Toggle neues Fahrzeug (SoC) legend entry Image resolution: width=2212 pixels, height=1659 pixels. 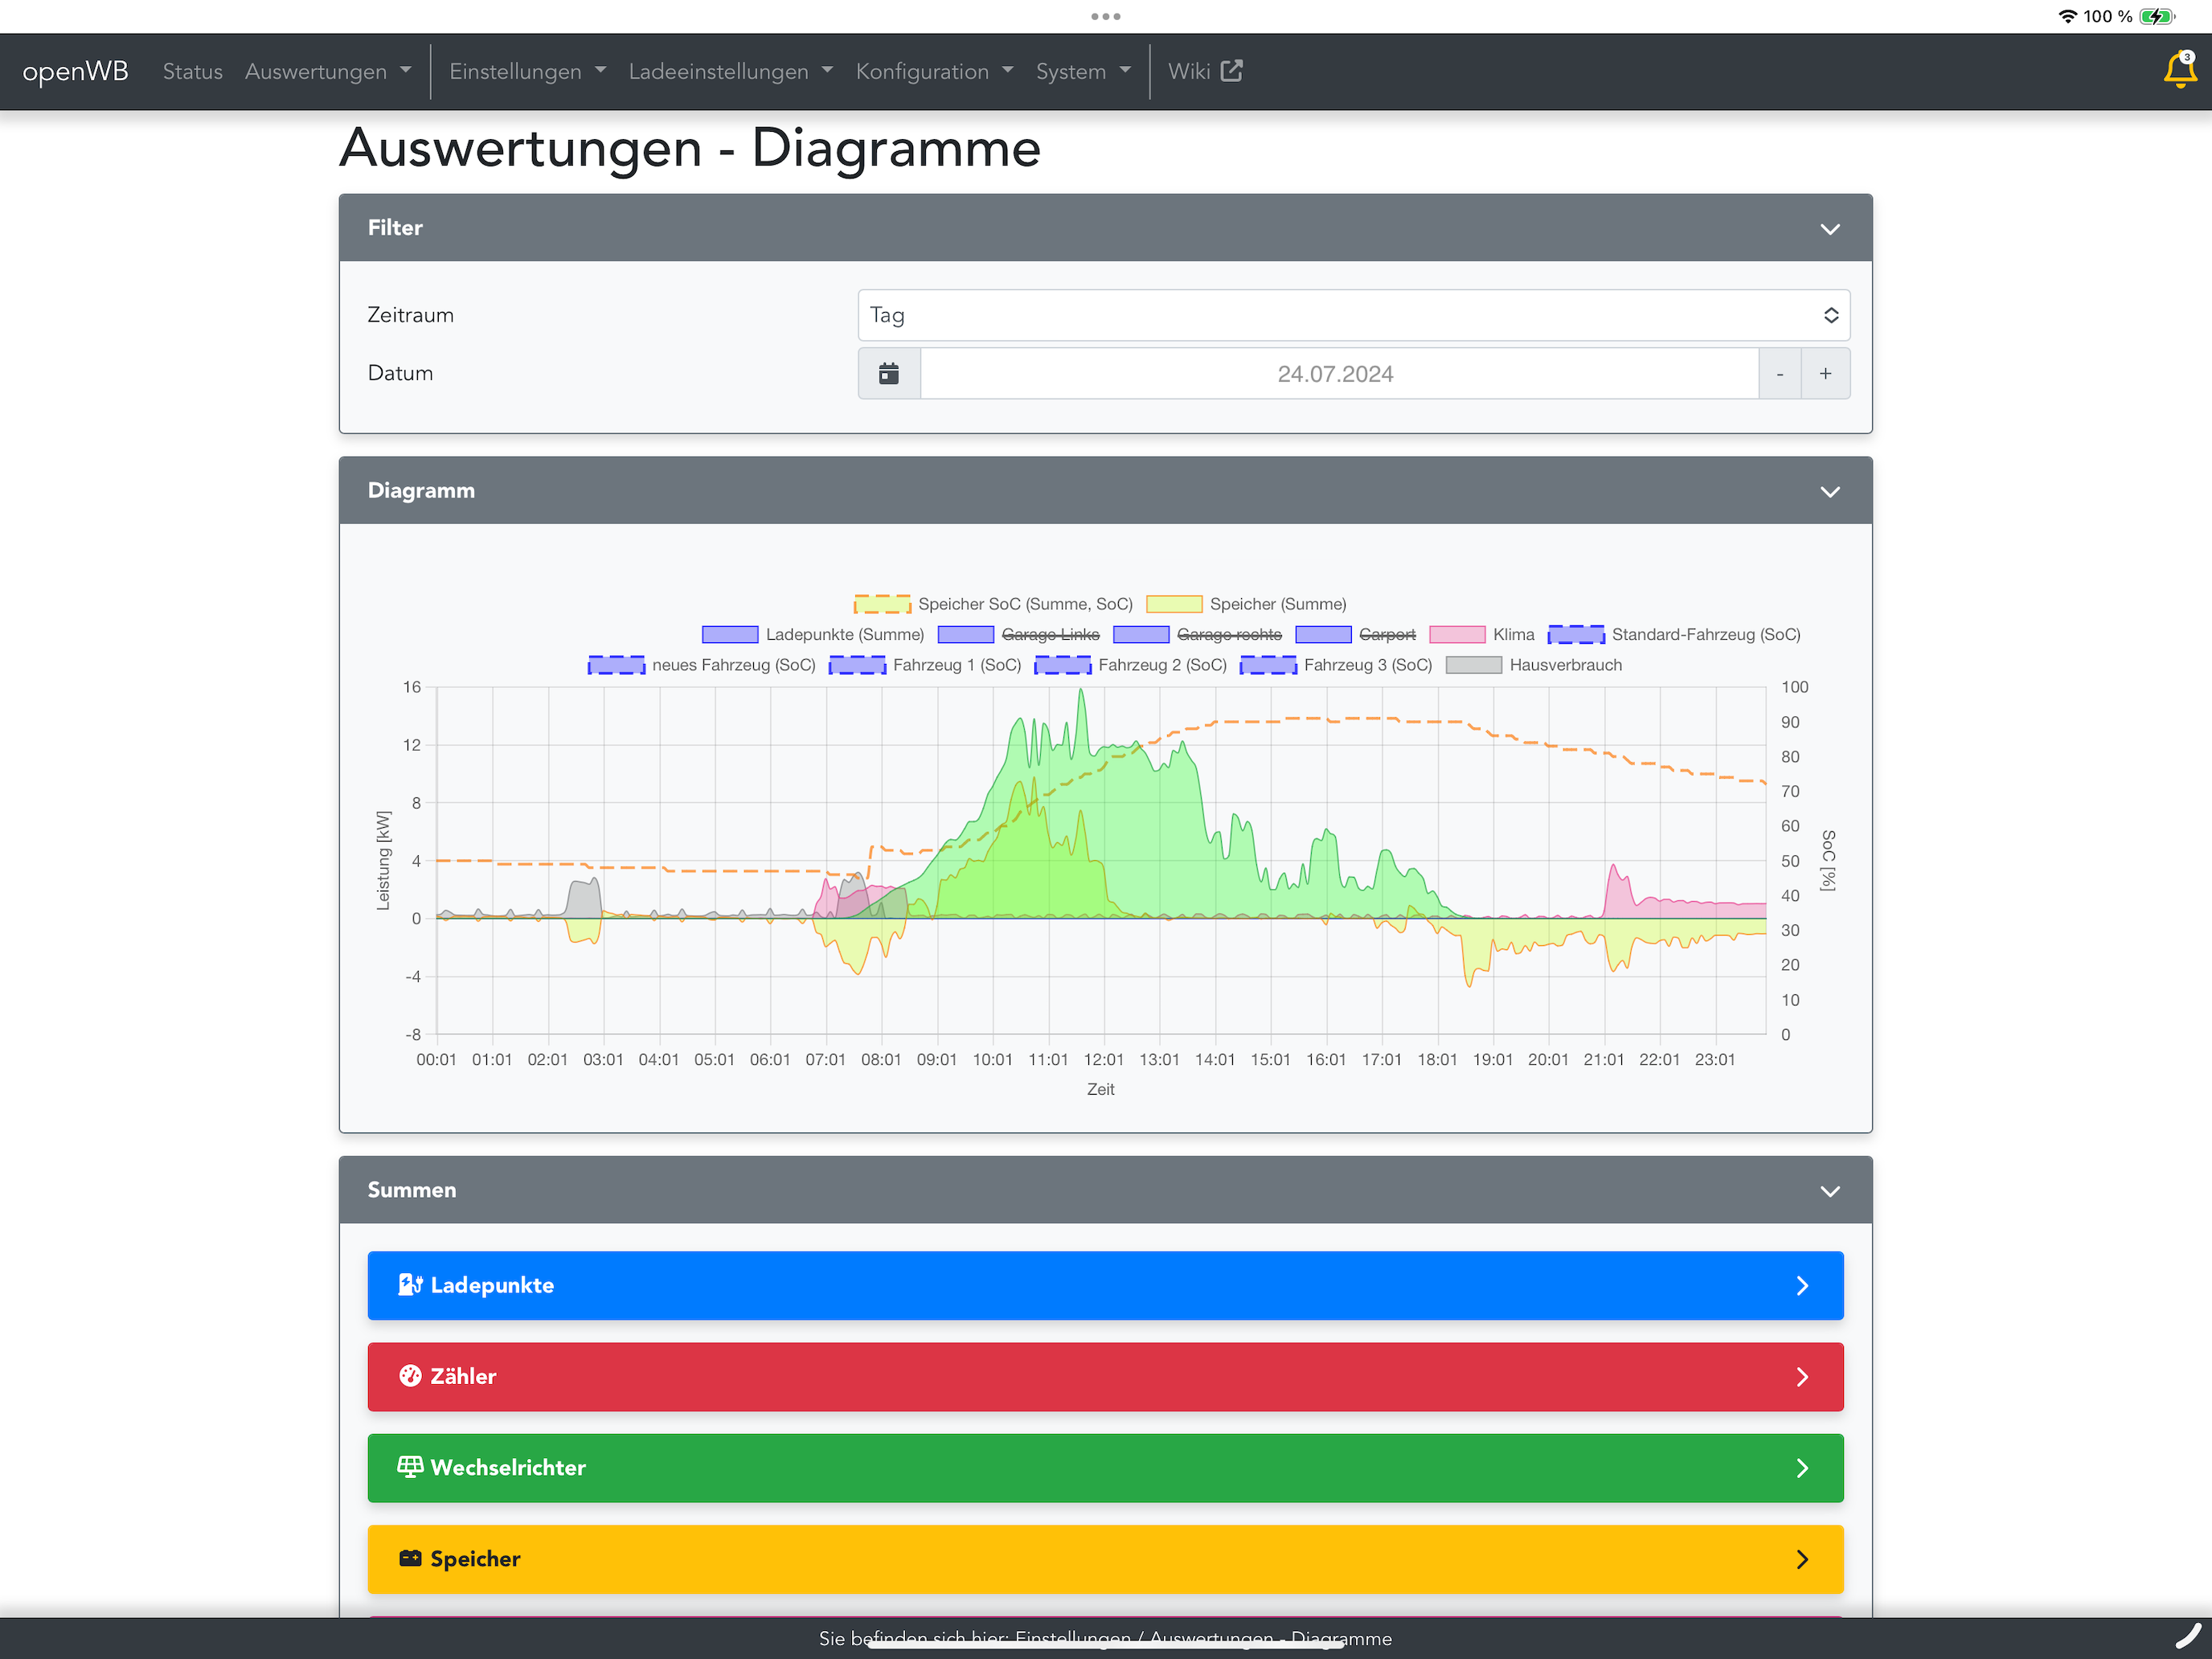702,665
